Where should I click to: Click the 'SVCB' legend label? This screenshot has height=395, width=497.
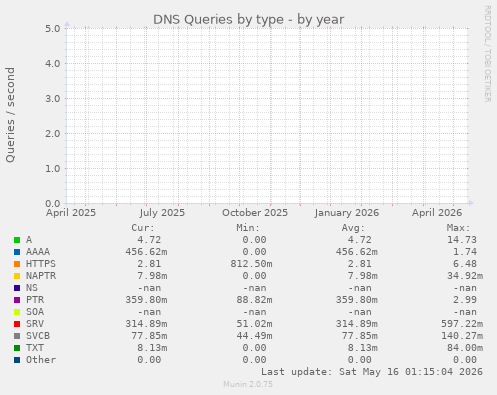point(38,336)
